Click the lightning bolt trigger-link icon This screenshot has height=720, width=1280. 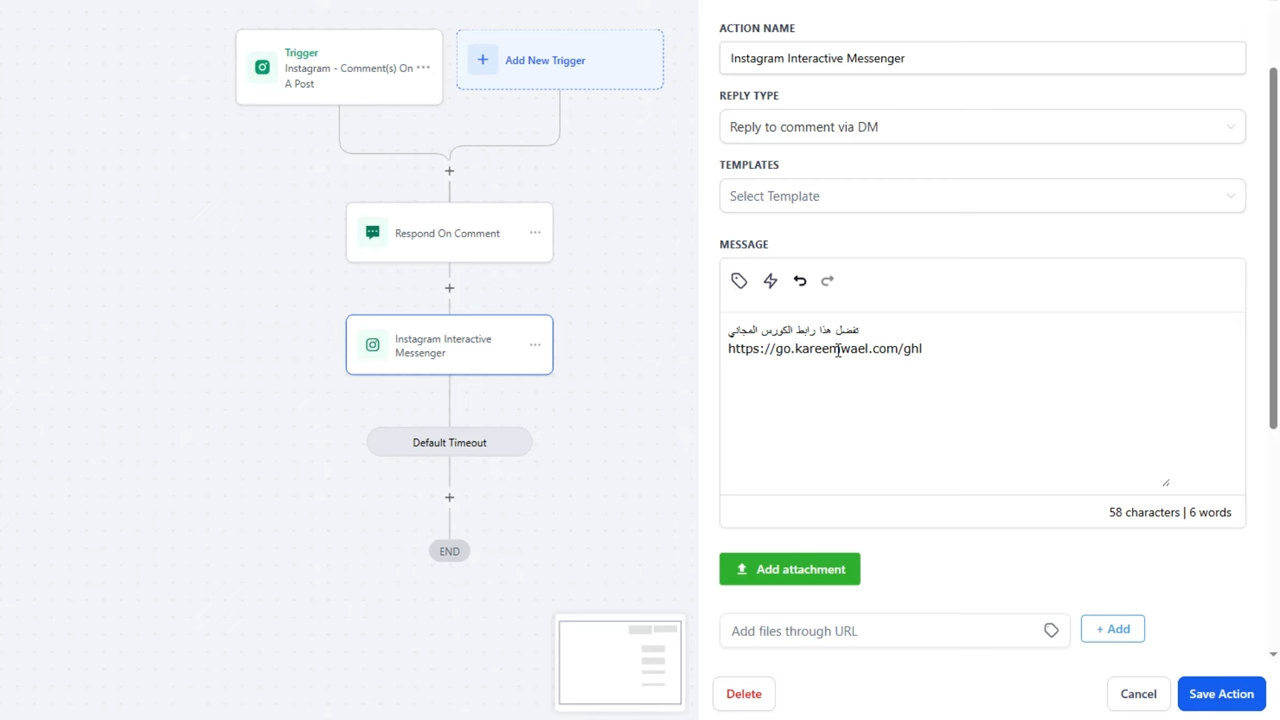pos(770,281)
